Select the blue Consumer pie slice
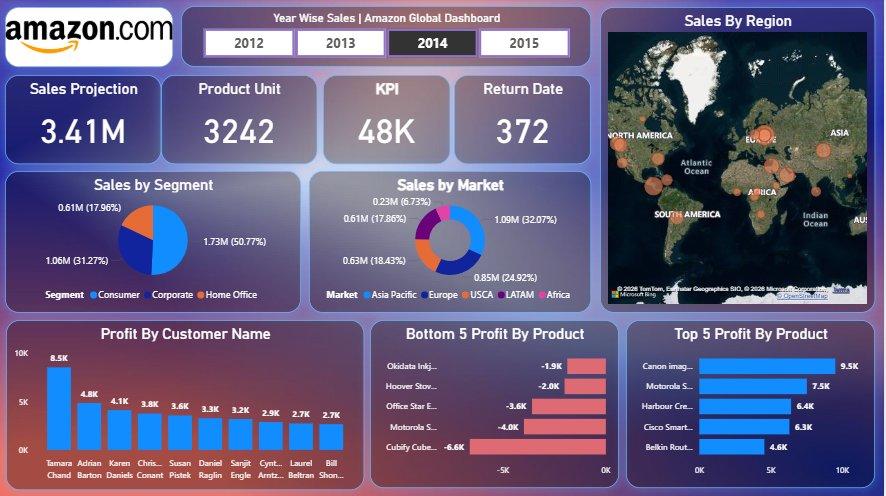 (171, 240)
